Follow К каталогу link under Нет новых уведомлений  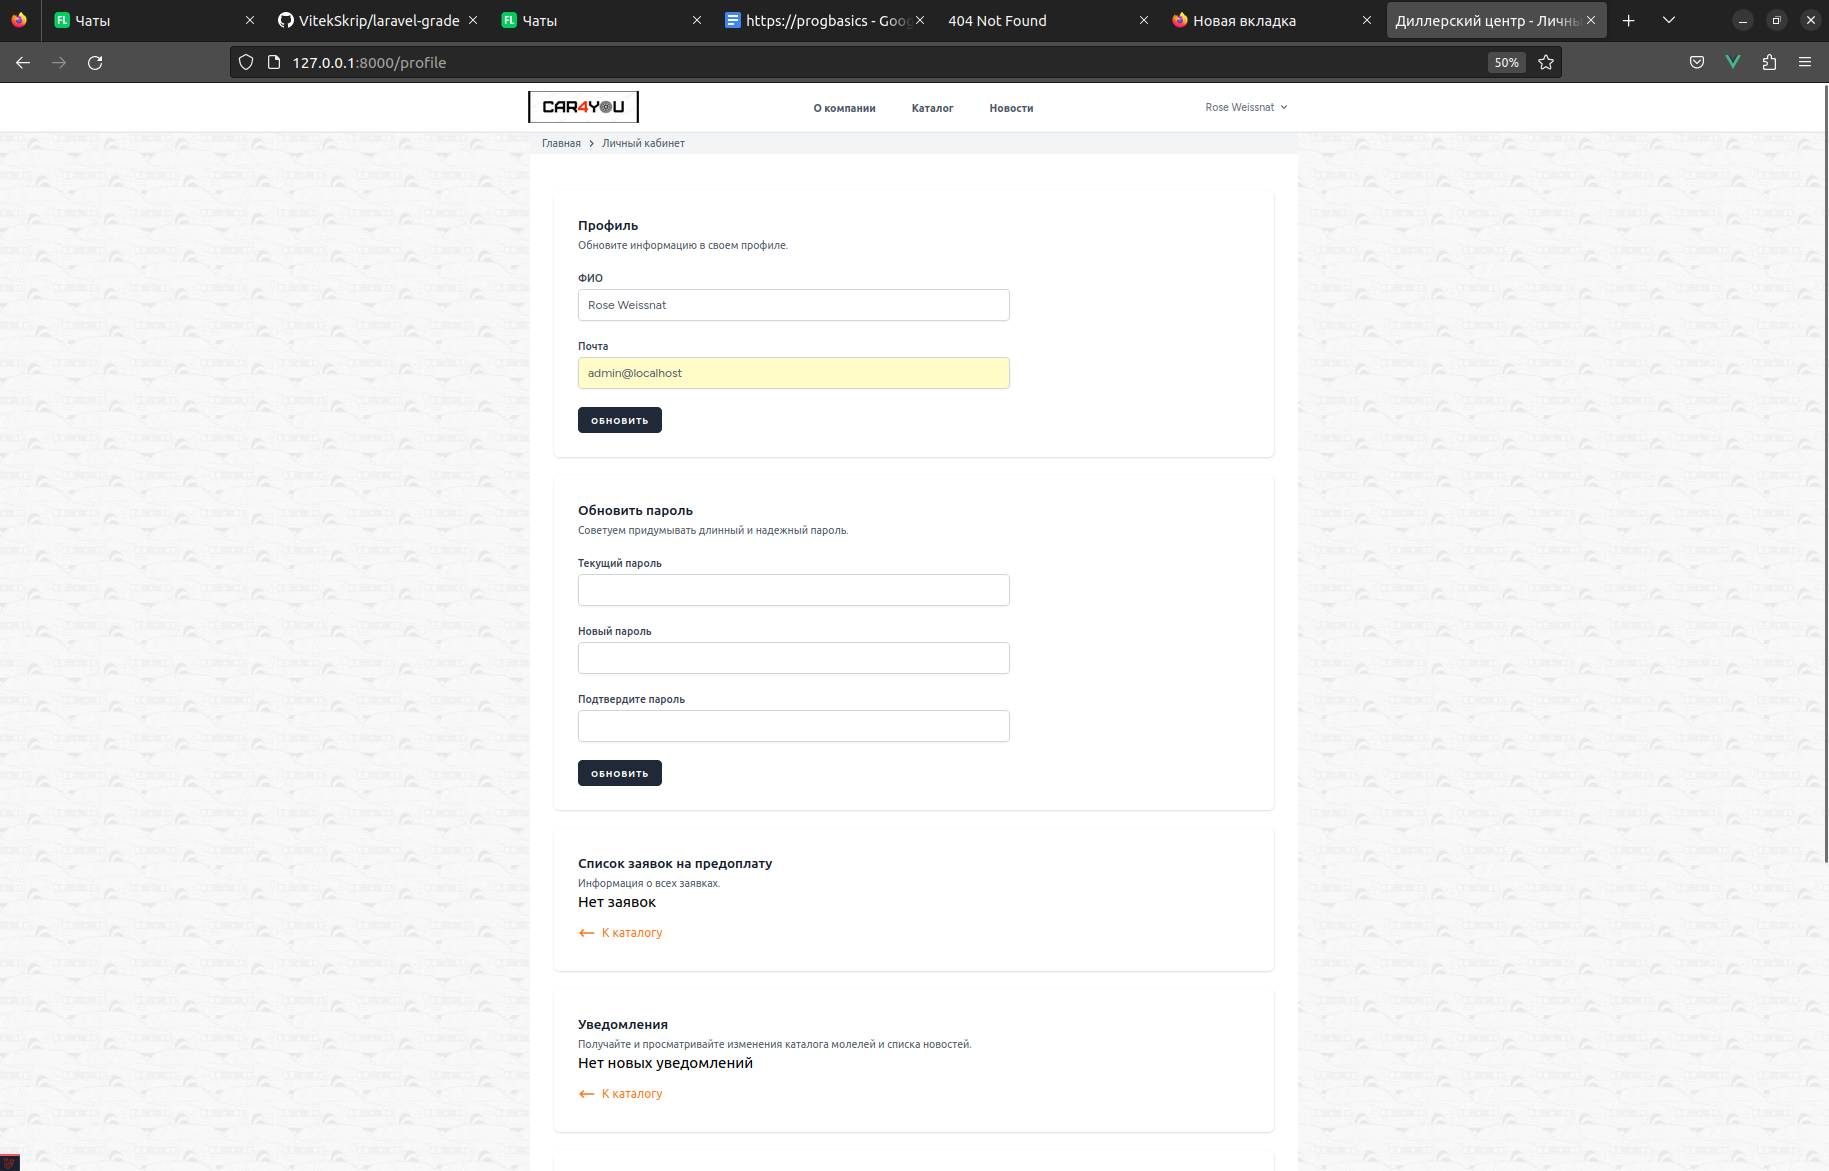(x=621, y=1094)
